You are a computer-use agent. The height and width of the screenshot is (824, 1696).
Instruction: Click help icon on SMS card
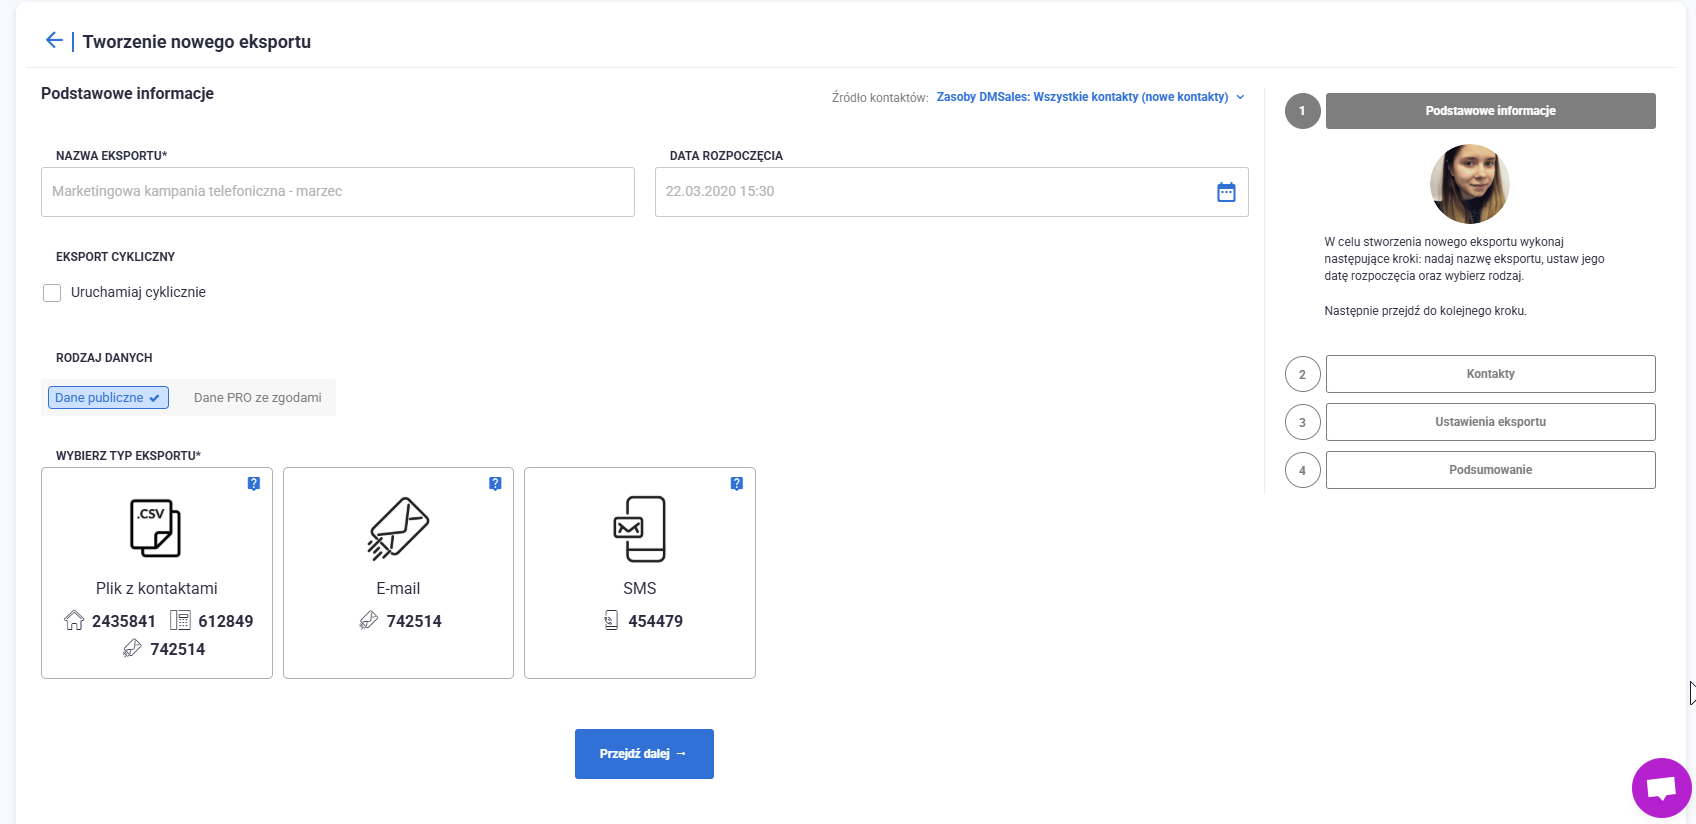pos(737,484)
